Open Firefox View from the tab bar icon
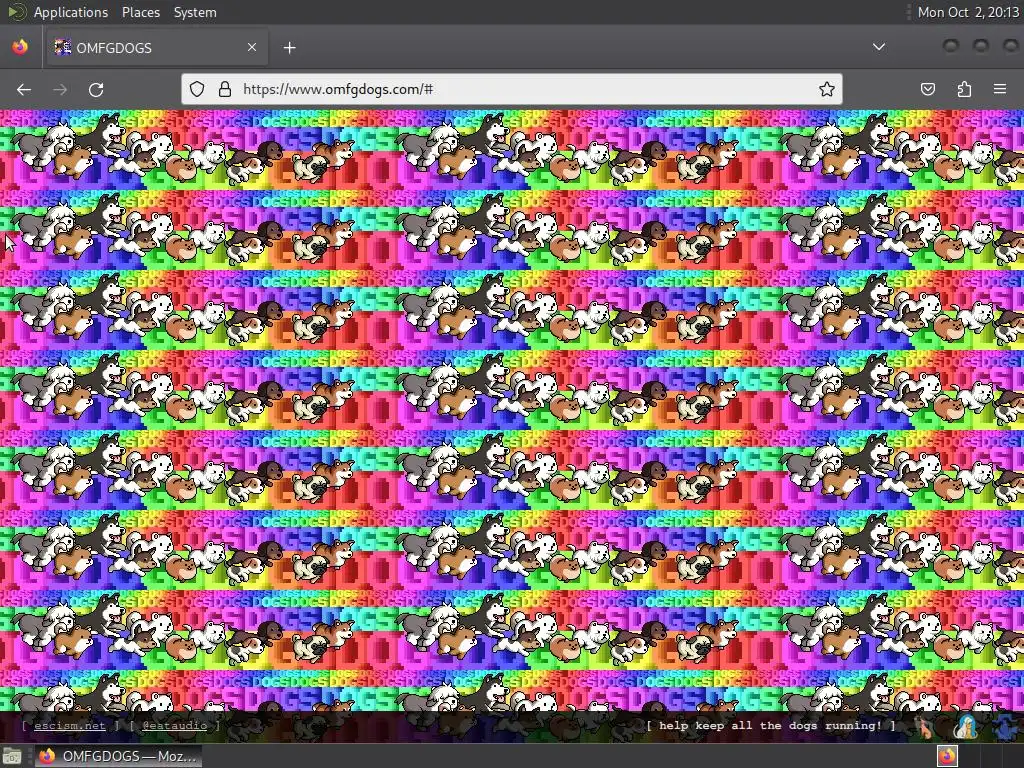 tap(20, 47)
